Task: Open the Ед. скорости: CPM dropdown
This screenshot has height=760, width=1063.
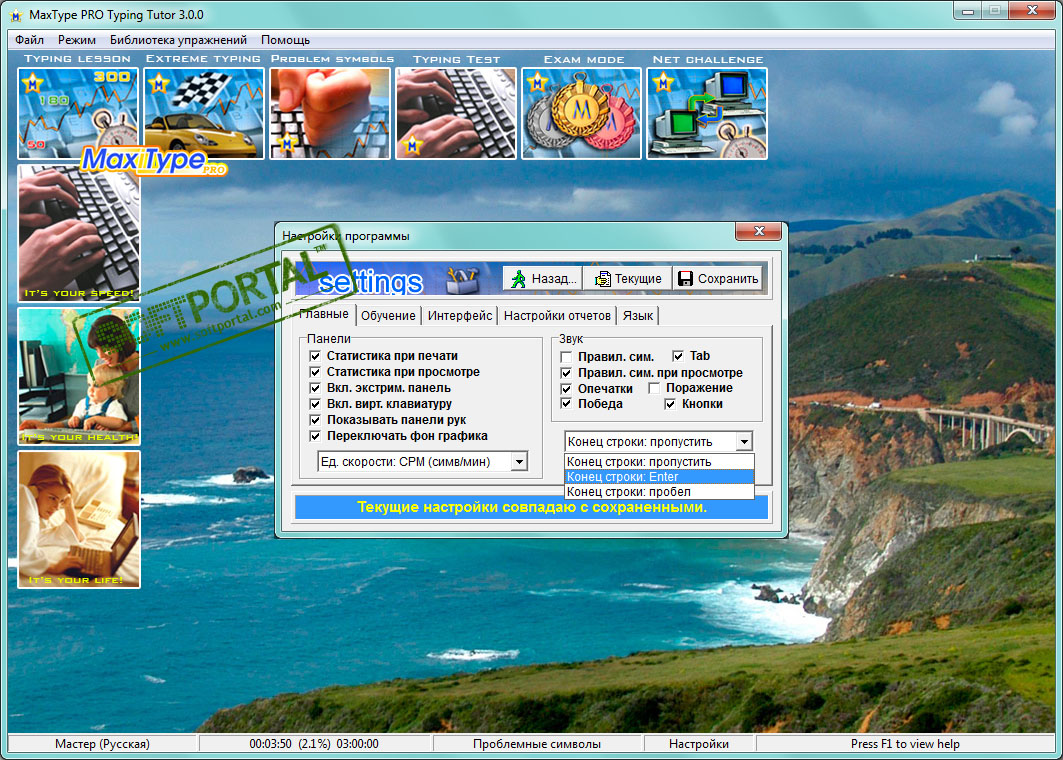Action: pos(519,462)
